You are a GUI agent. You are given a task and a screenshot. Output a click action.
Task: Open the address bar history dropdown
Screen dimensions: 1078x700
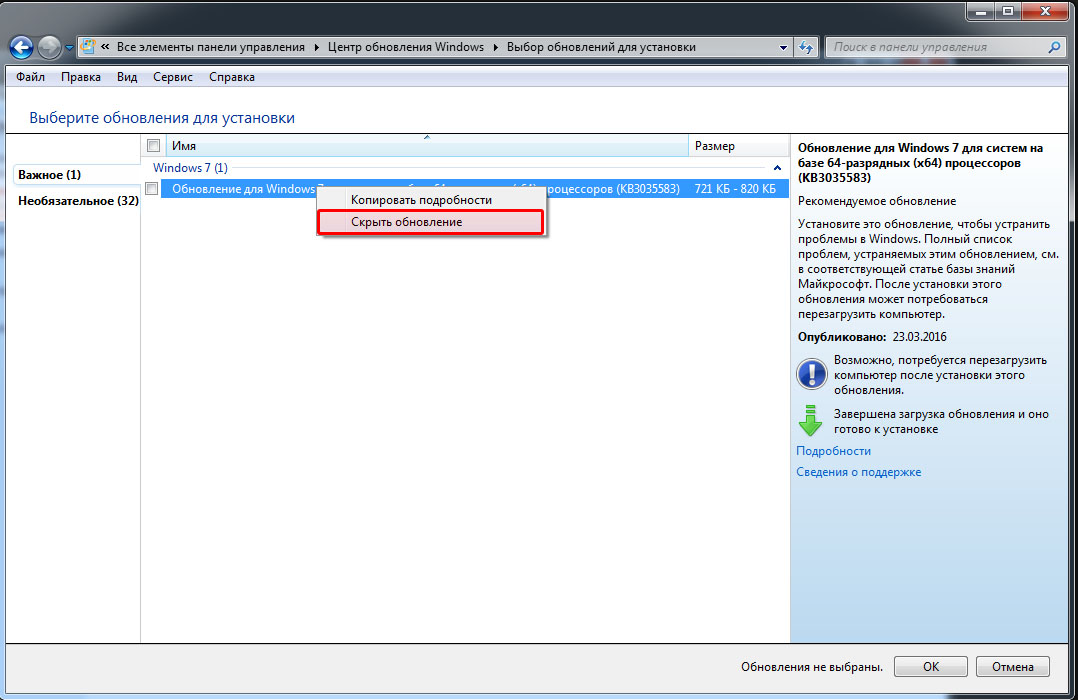[783, 47]
